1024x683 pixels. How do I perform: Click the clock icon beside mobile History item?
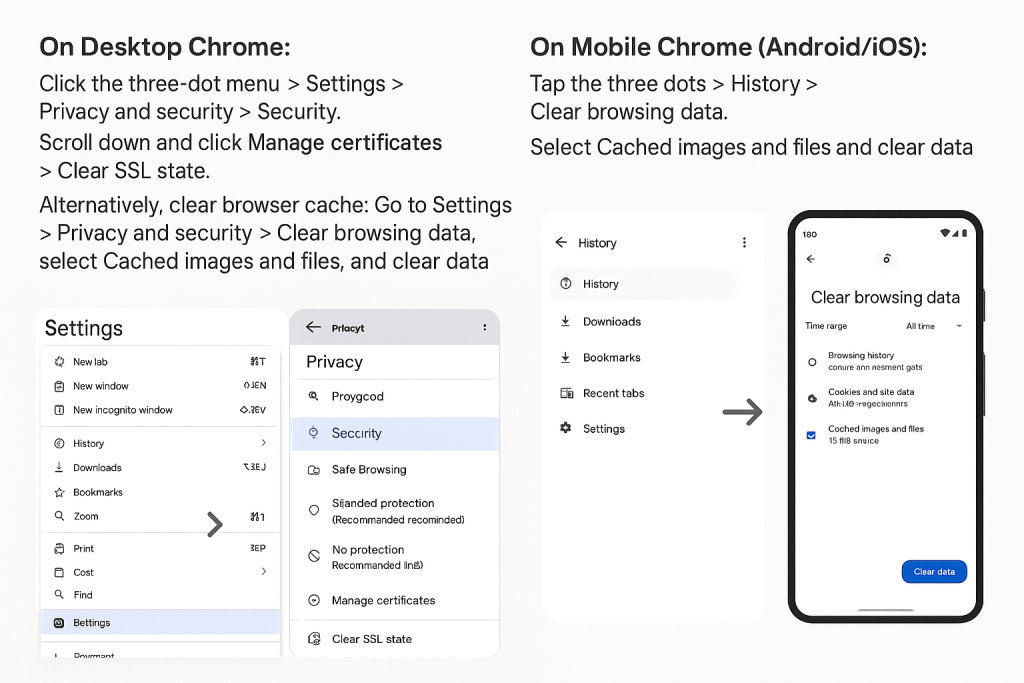click(566, 283)
